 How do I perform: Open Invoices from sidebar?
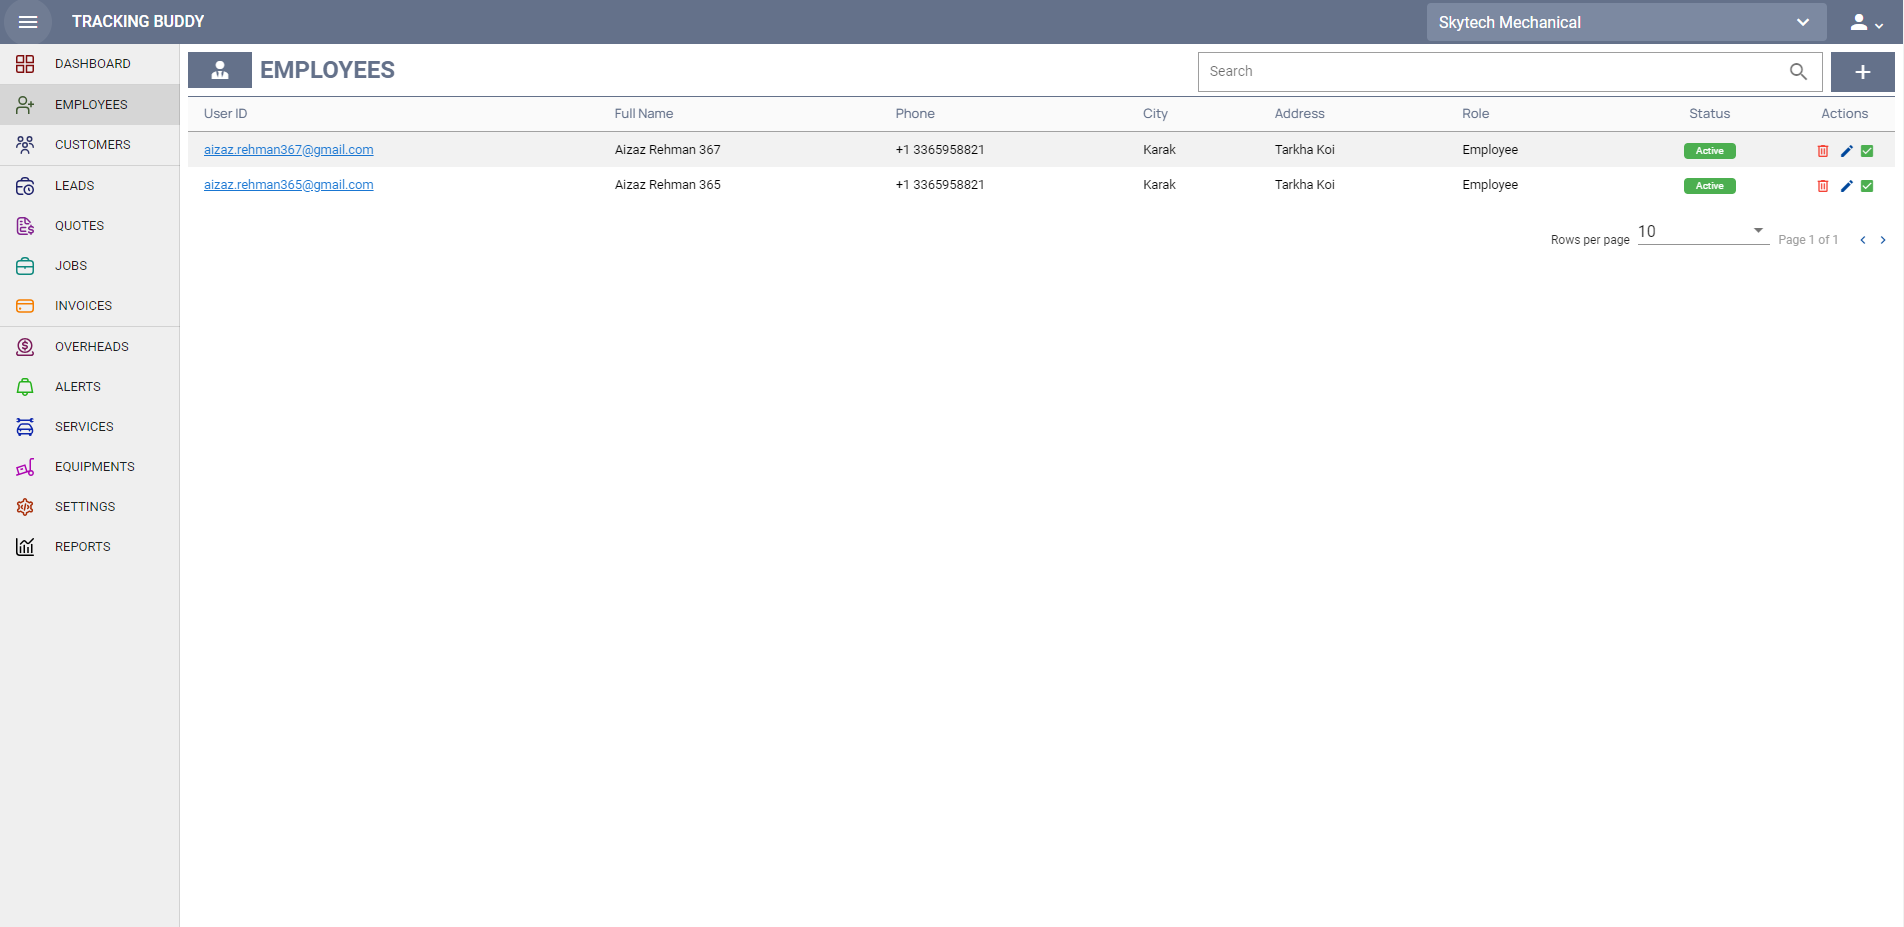pos(90,306)
